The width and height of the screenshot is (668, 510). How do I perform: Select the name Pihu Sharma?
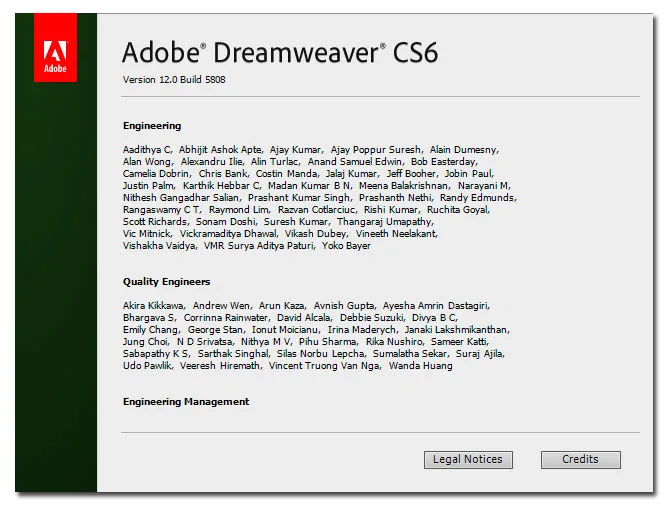tap(328, 342)
